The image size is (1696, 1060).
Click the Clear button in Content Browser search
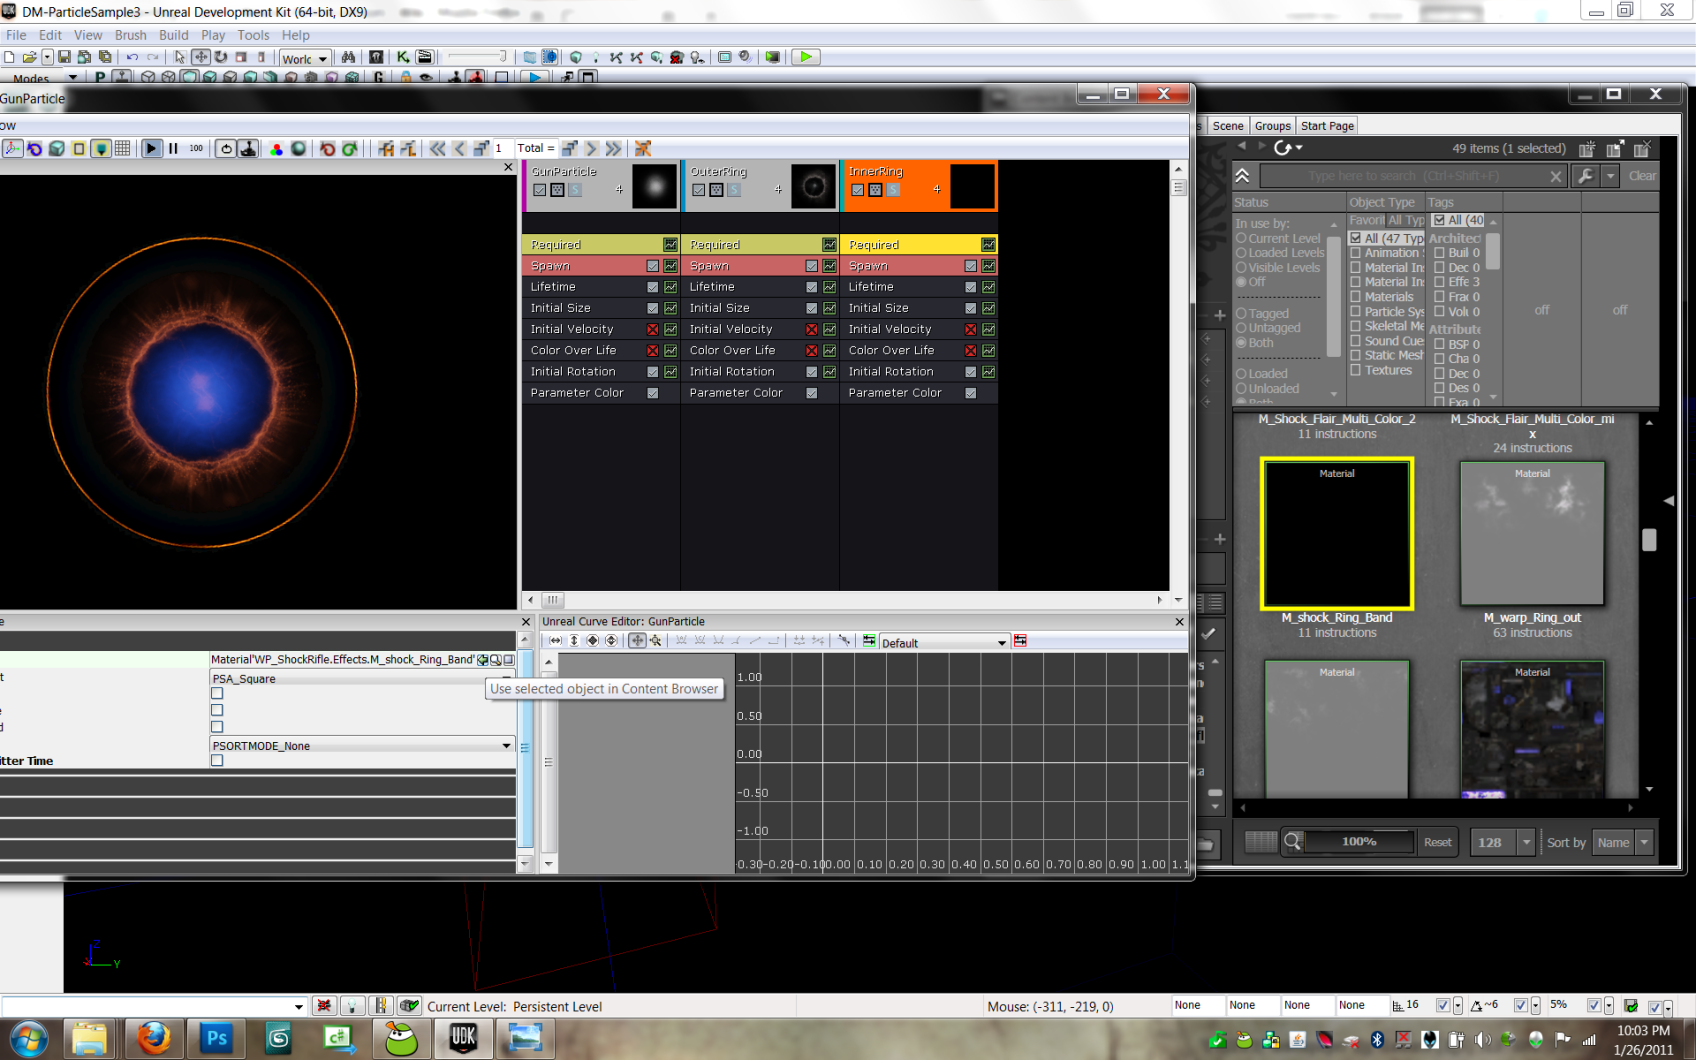tap(1642, 176)
